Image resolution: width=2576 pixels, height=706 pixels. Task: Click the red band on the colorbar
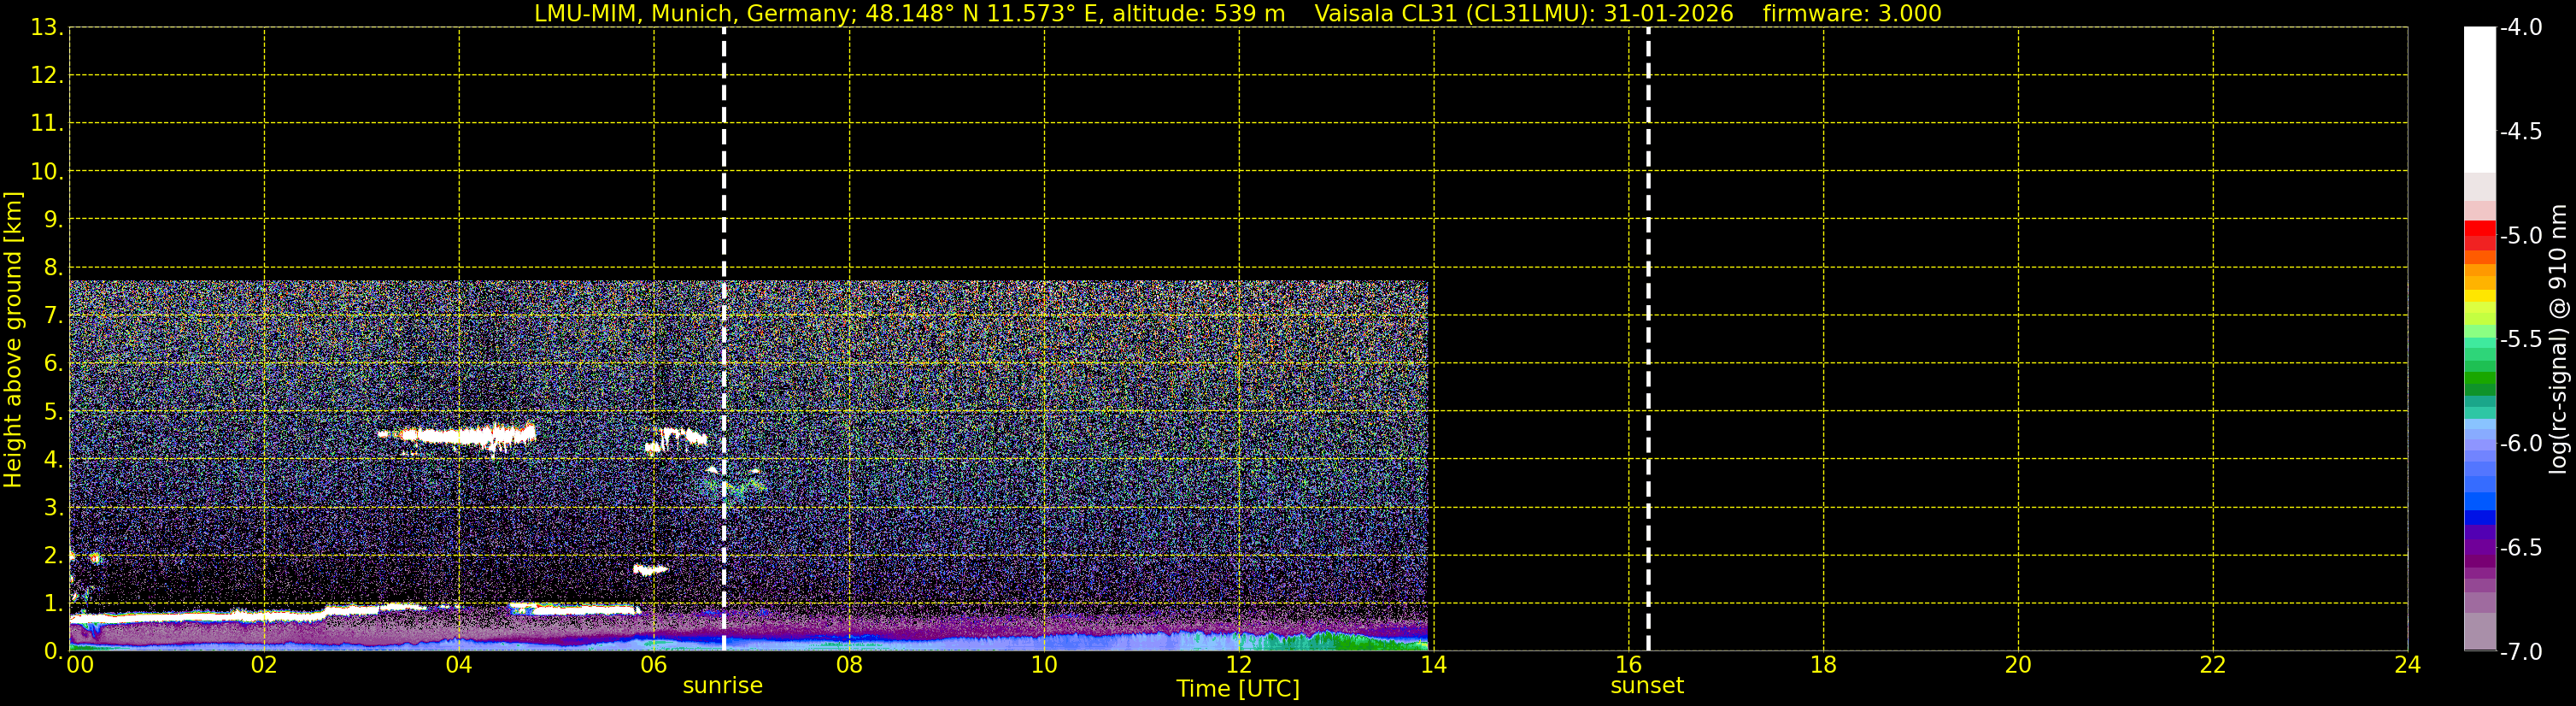[2479, 235]
